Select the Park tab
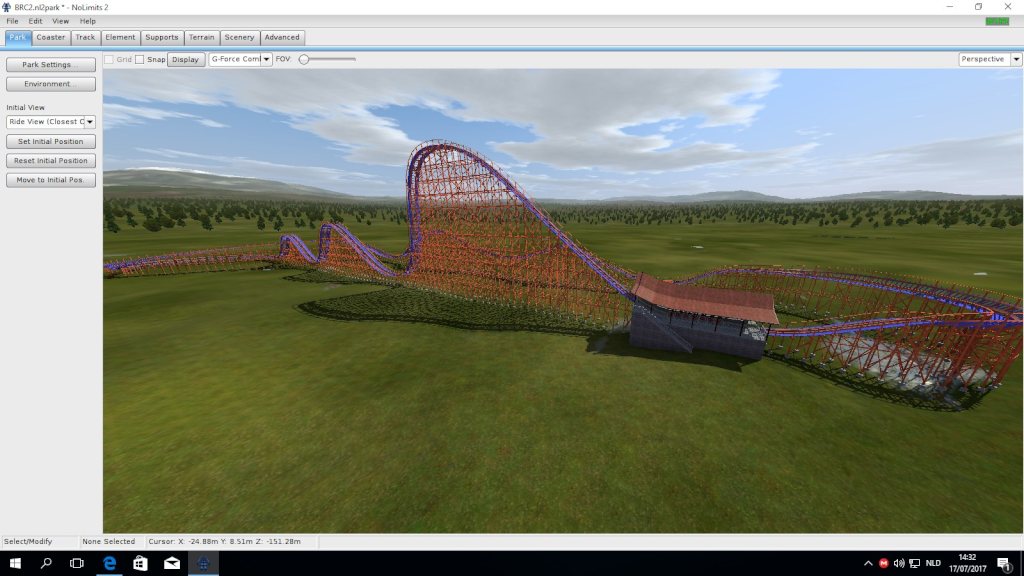The width and height of the screenshot is (1024, 576). [18, 38]
